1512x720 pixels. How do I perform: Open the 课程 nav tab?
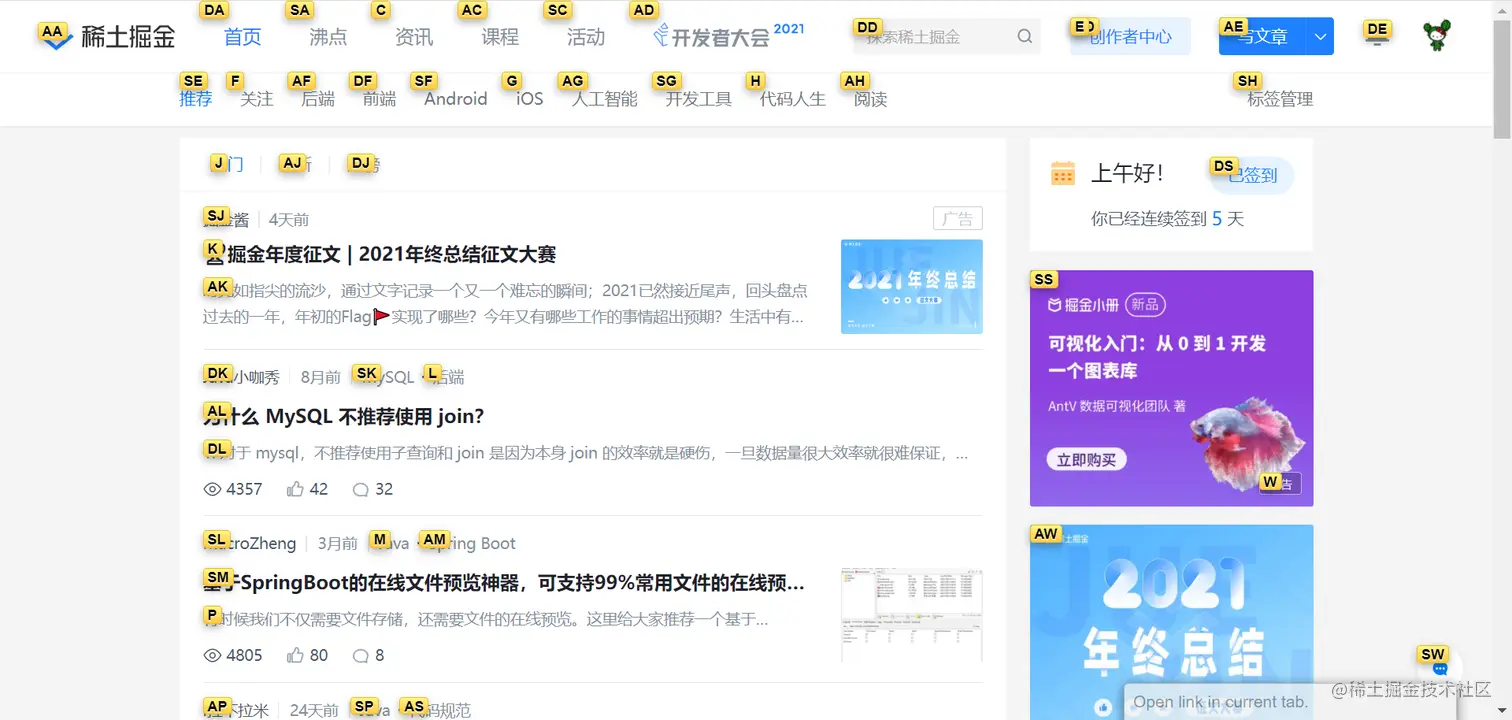point(500,37)
